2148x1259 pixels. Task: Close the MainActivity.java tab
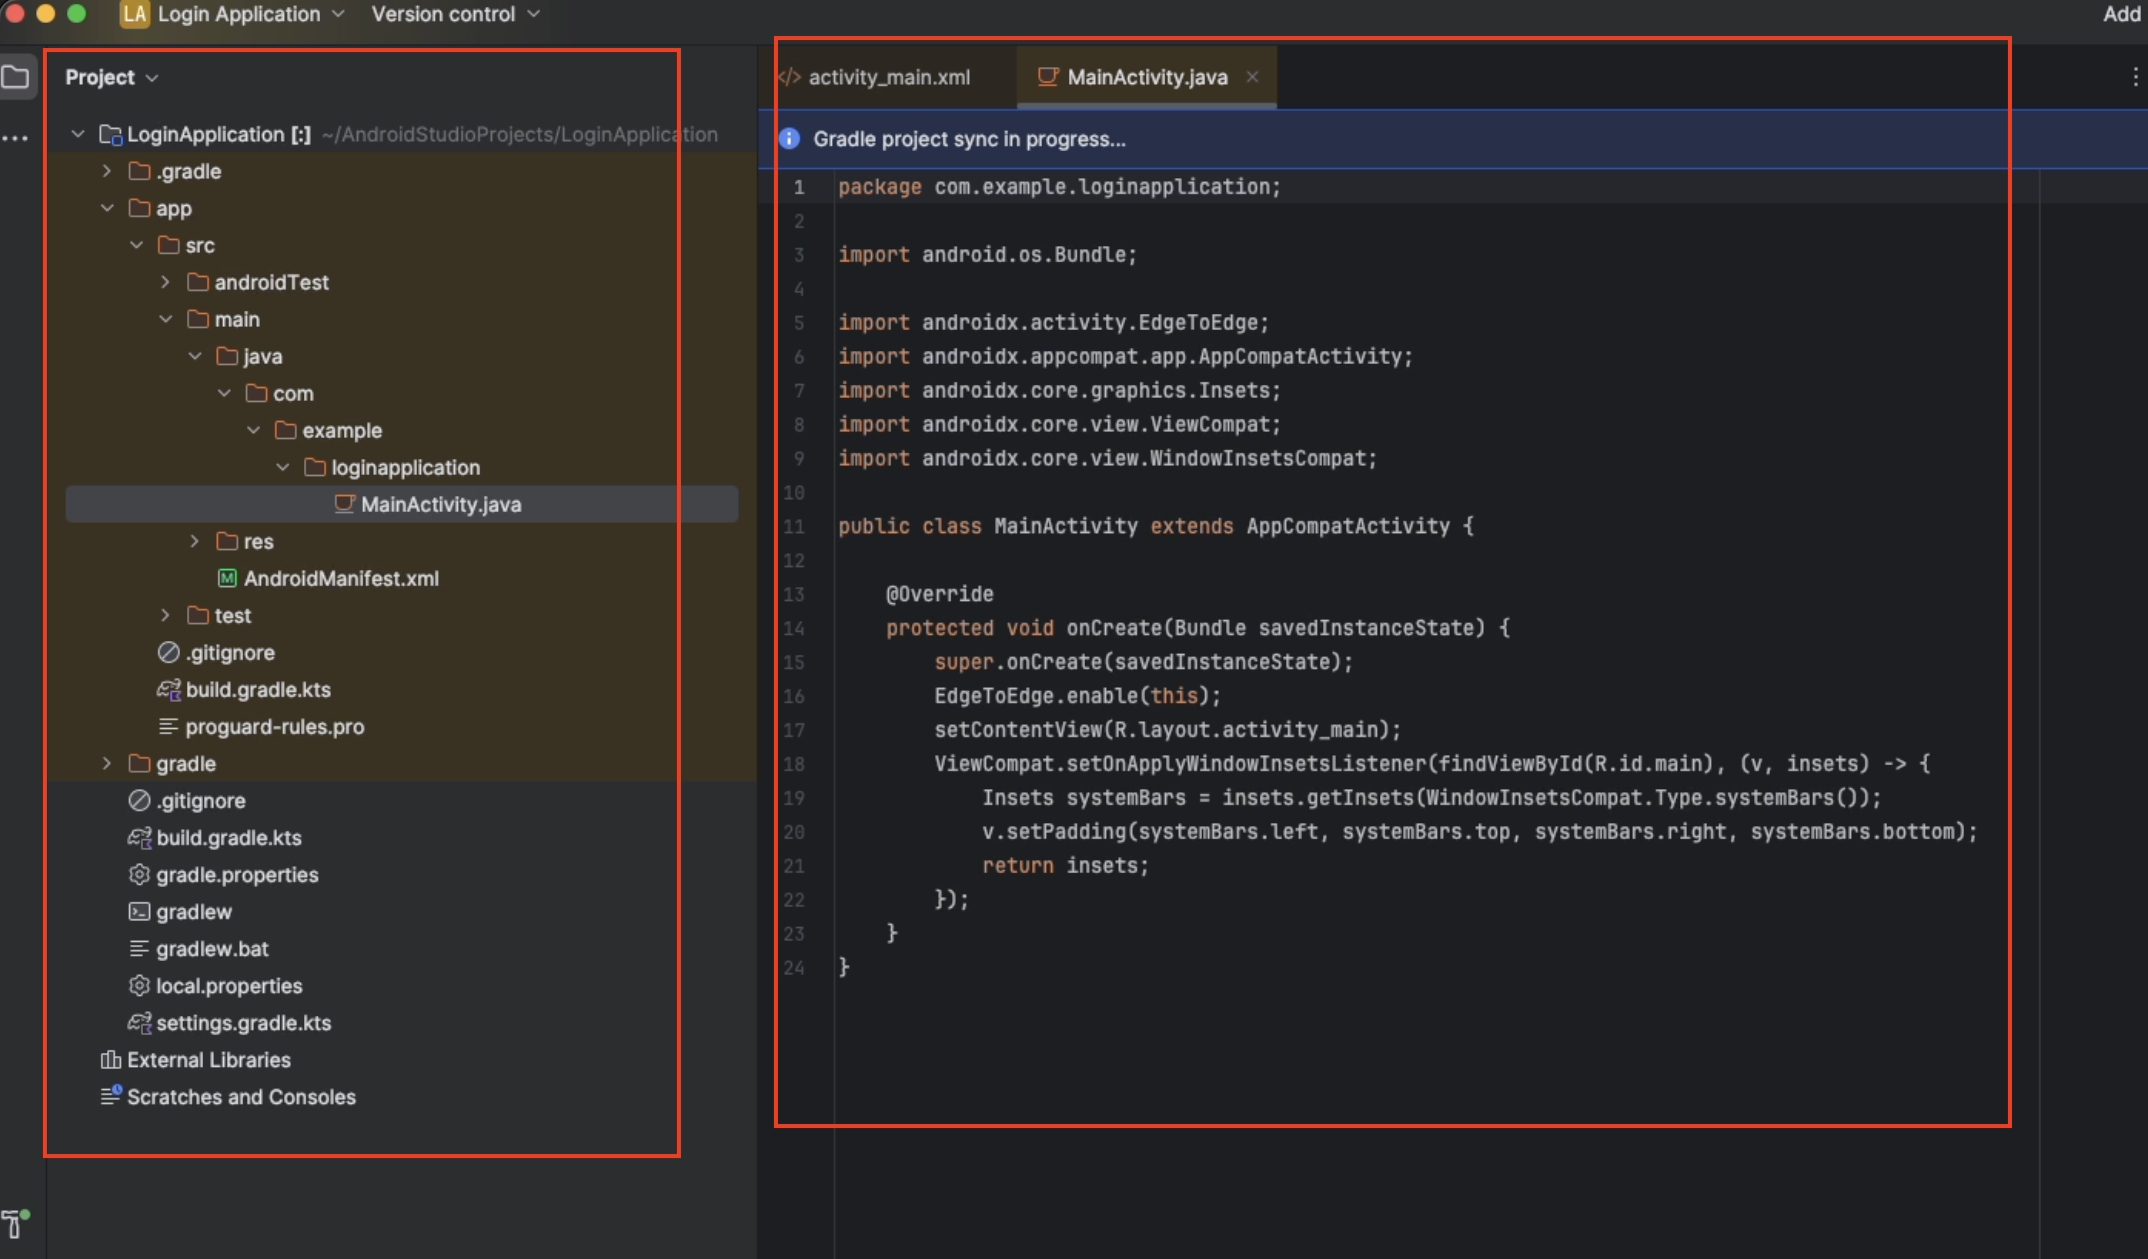point(1252,77)
